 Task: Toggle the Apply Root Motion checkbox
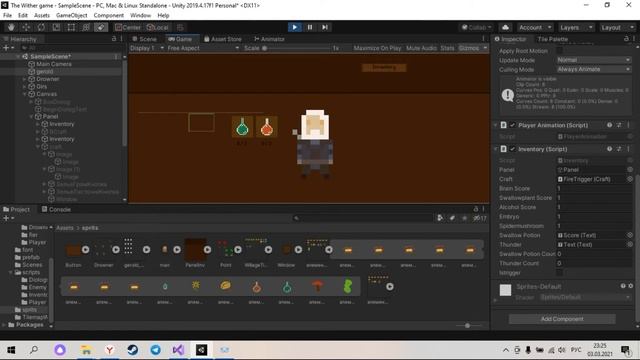tap(560, 51)
